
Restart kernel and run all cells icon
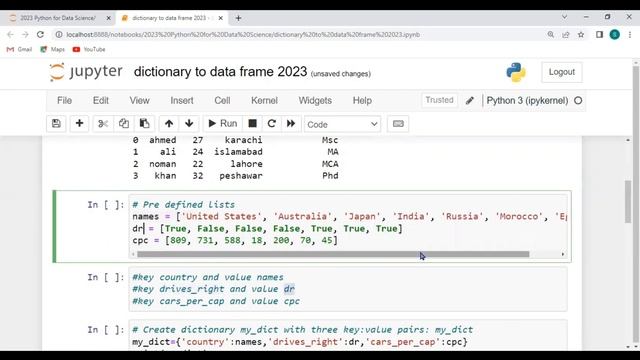(x=291, y=124)
